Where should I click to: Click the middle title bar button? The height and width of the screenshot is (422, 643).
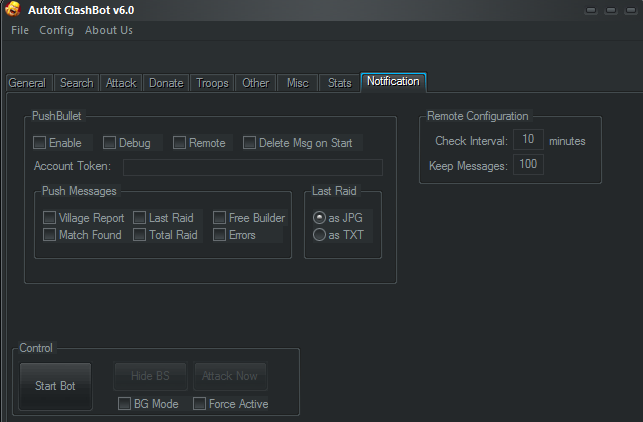pyautogui.click(x=611, y=10)
